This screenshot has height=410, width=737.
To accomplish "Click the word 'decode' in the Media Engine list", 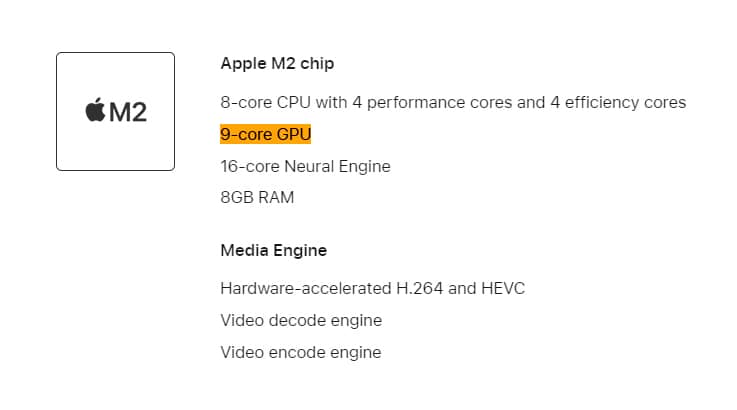I will click(295, 320).
